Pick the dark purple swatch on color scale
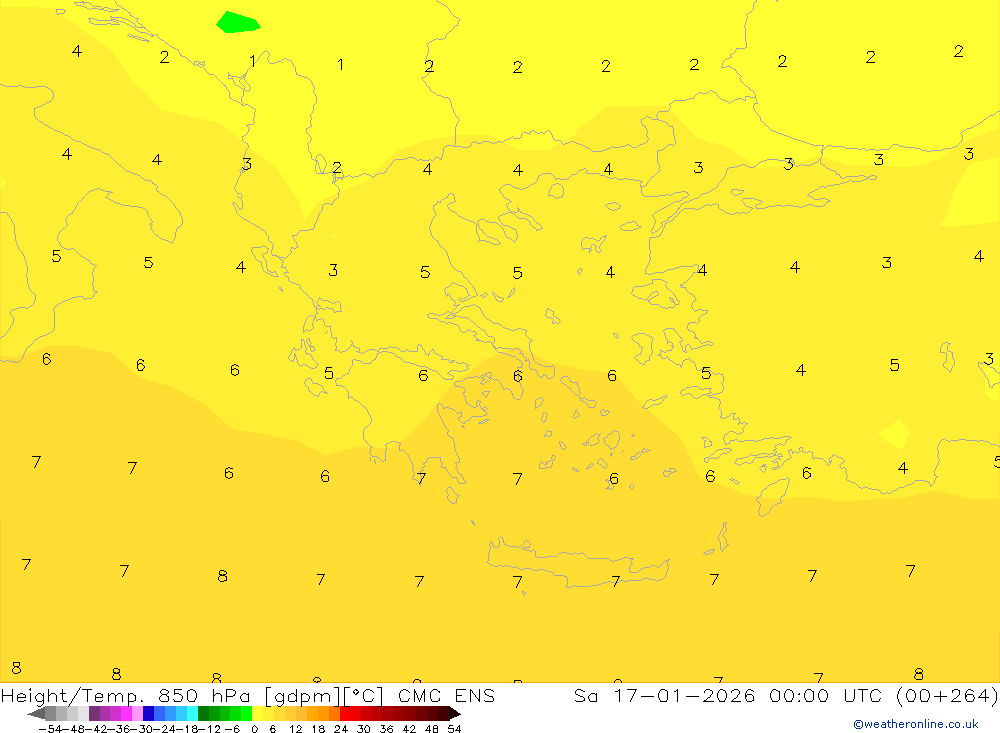The image size is (1000, 733). coord(94,714)
